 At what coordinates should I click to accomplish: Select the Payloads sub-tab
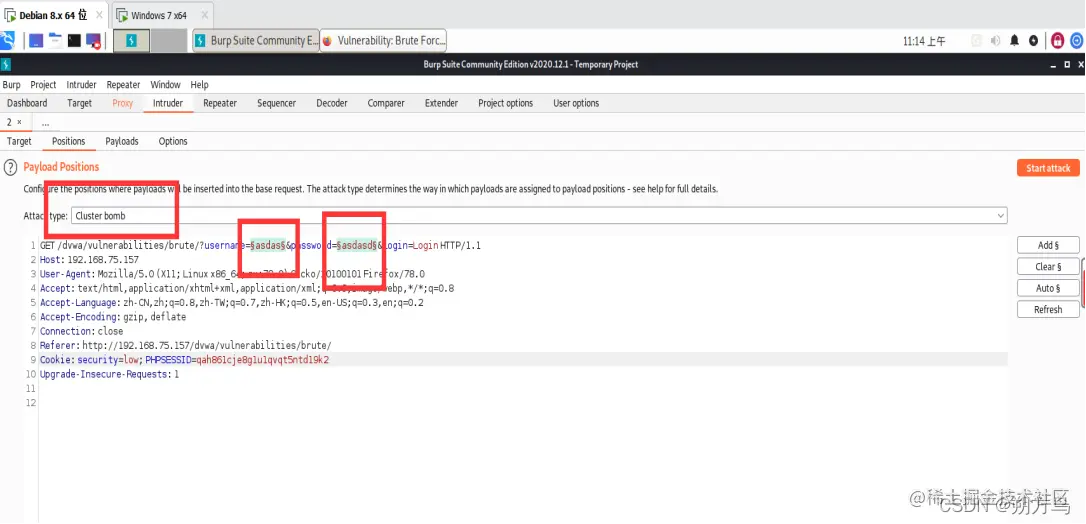pos(122,141)
